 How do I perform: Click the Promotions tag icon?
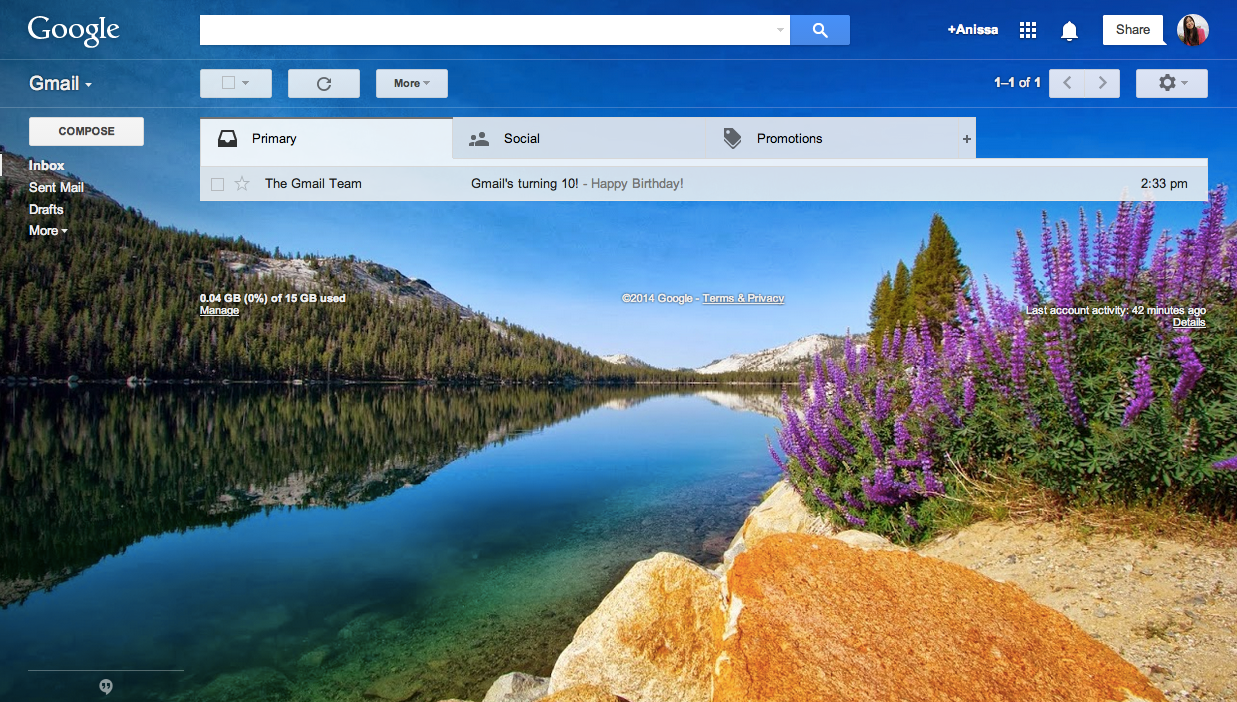[731, 138]
